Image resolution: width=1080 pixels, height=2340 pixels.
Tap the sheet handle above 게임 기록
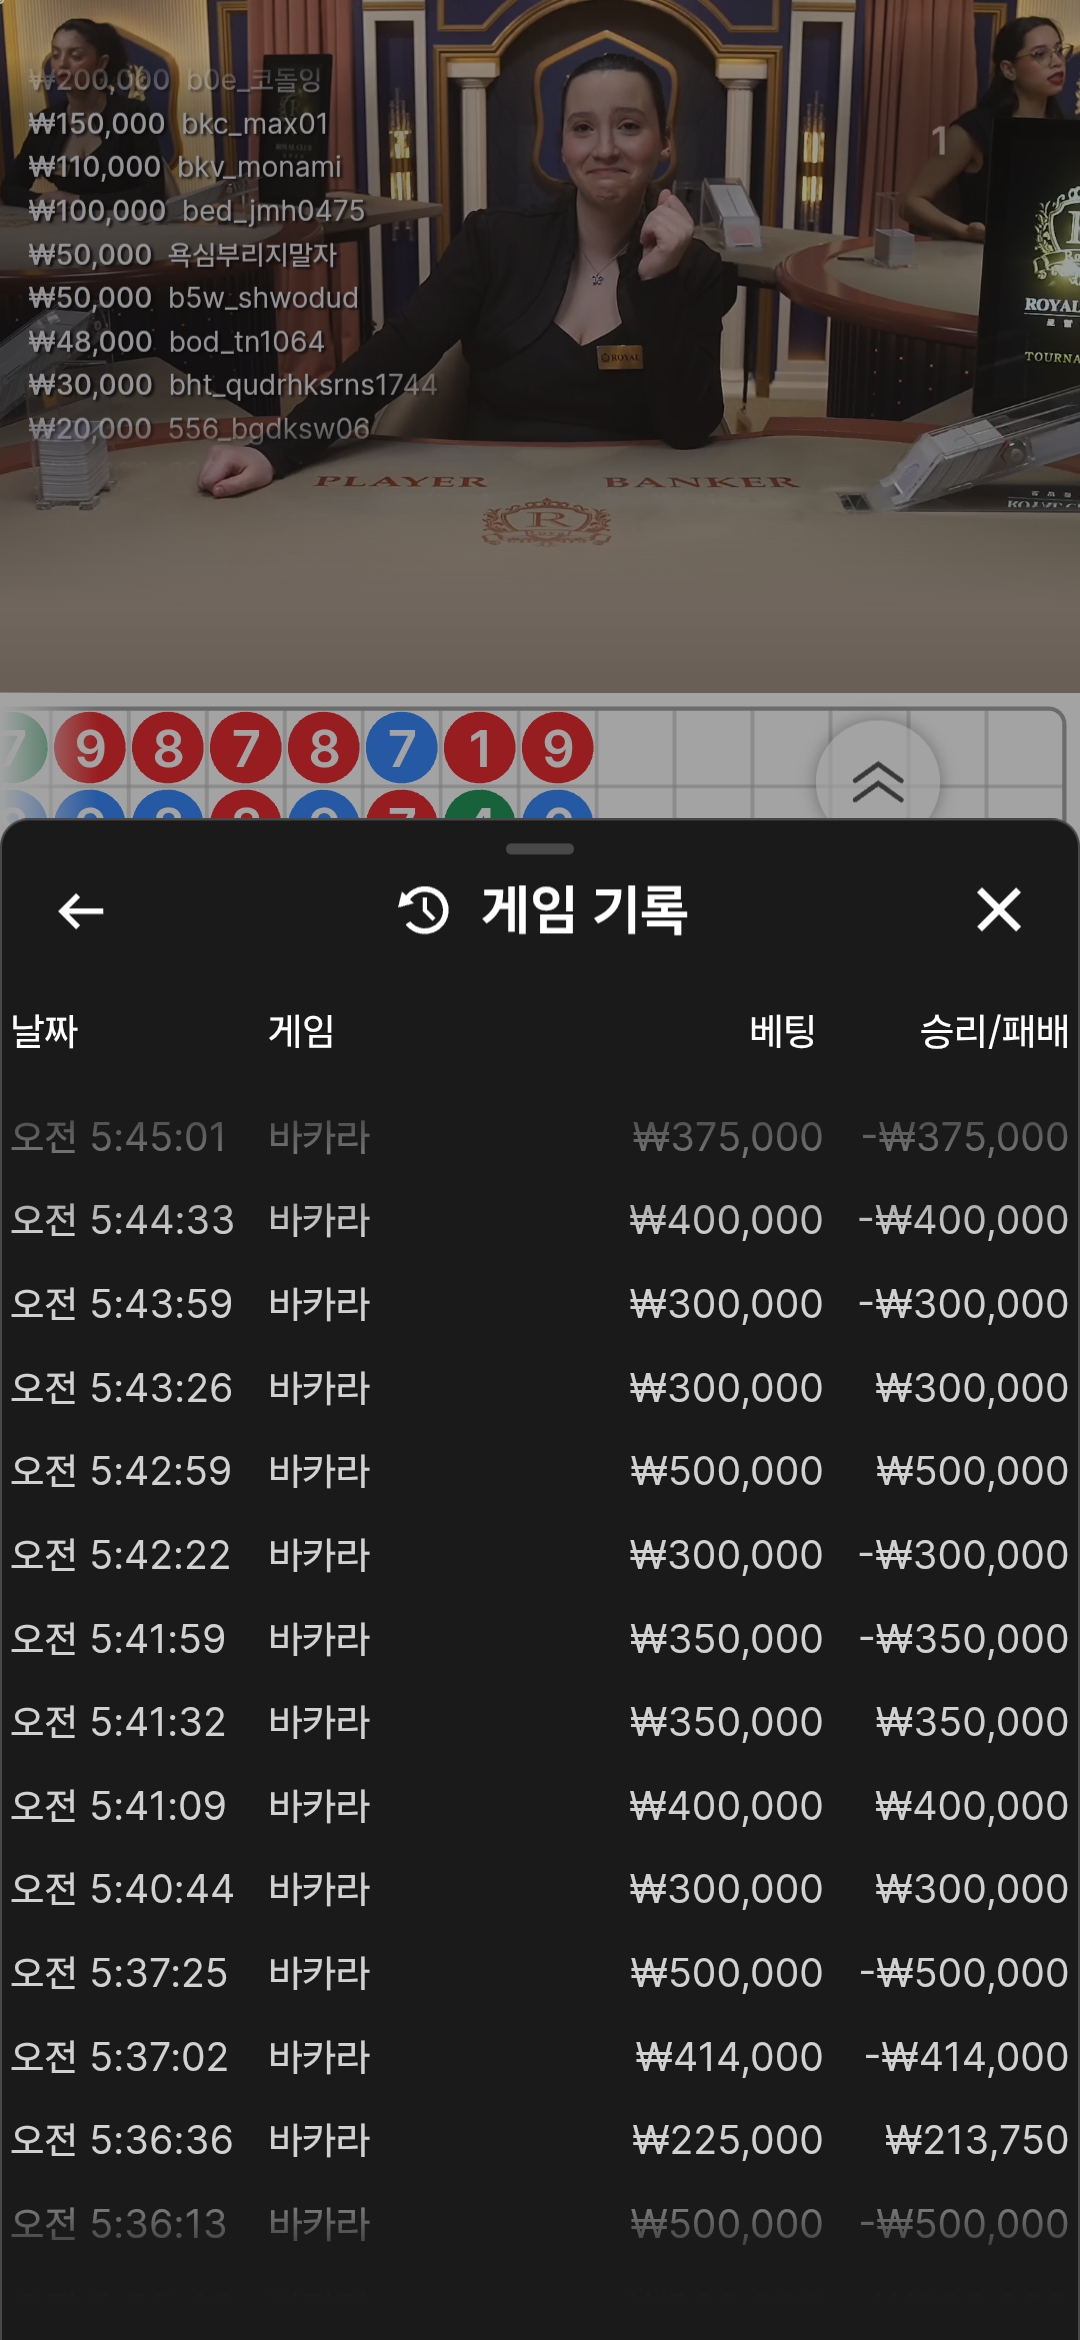pos(540,849)
